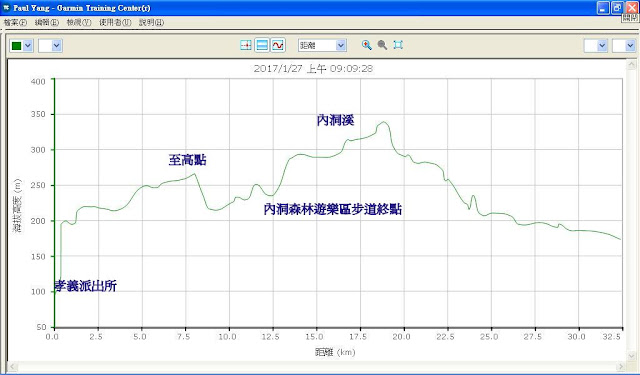Screen dimensions: 640x375
Task: Click the 內洞溪 peak label on chart
Action: (x=335, y=120)
